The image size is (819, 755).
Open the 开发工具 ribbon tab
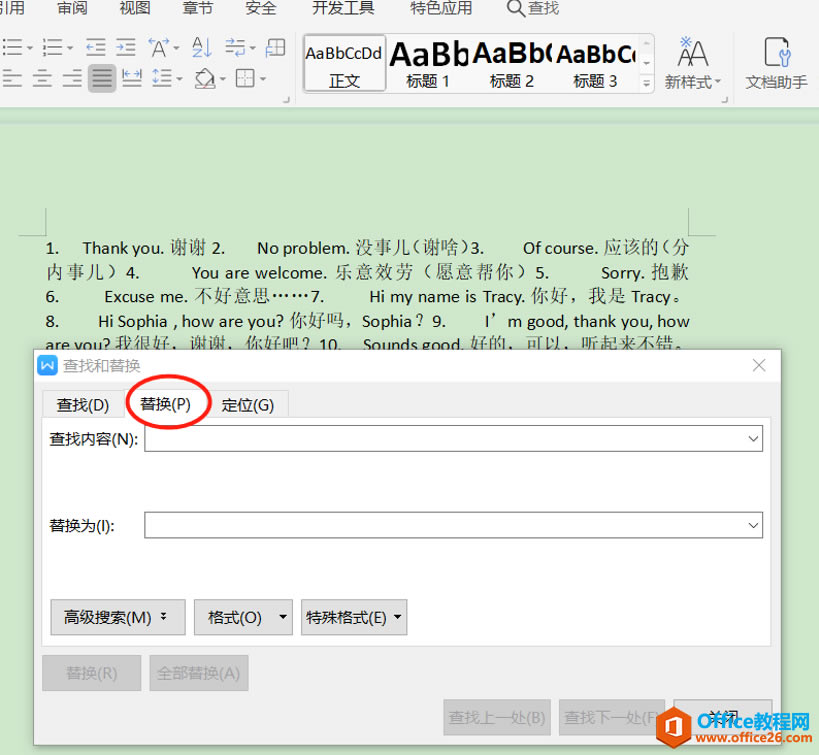(x=343, y=8)
